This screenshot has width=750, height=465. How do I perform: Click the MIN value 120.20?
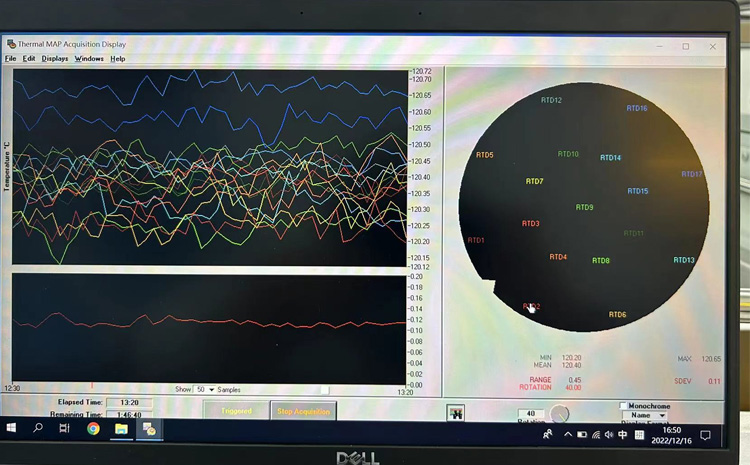click(x=571, y=358)
